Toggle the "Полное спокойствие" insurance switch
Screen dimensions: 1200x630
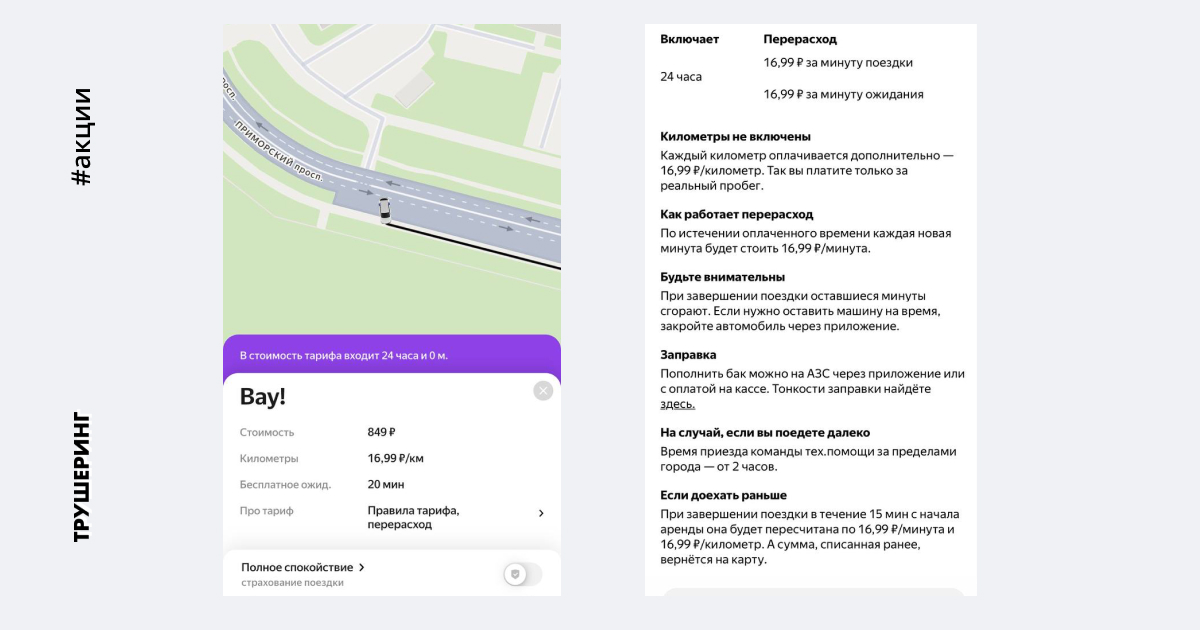[x=522, y=574]
